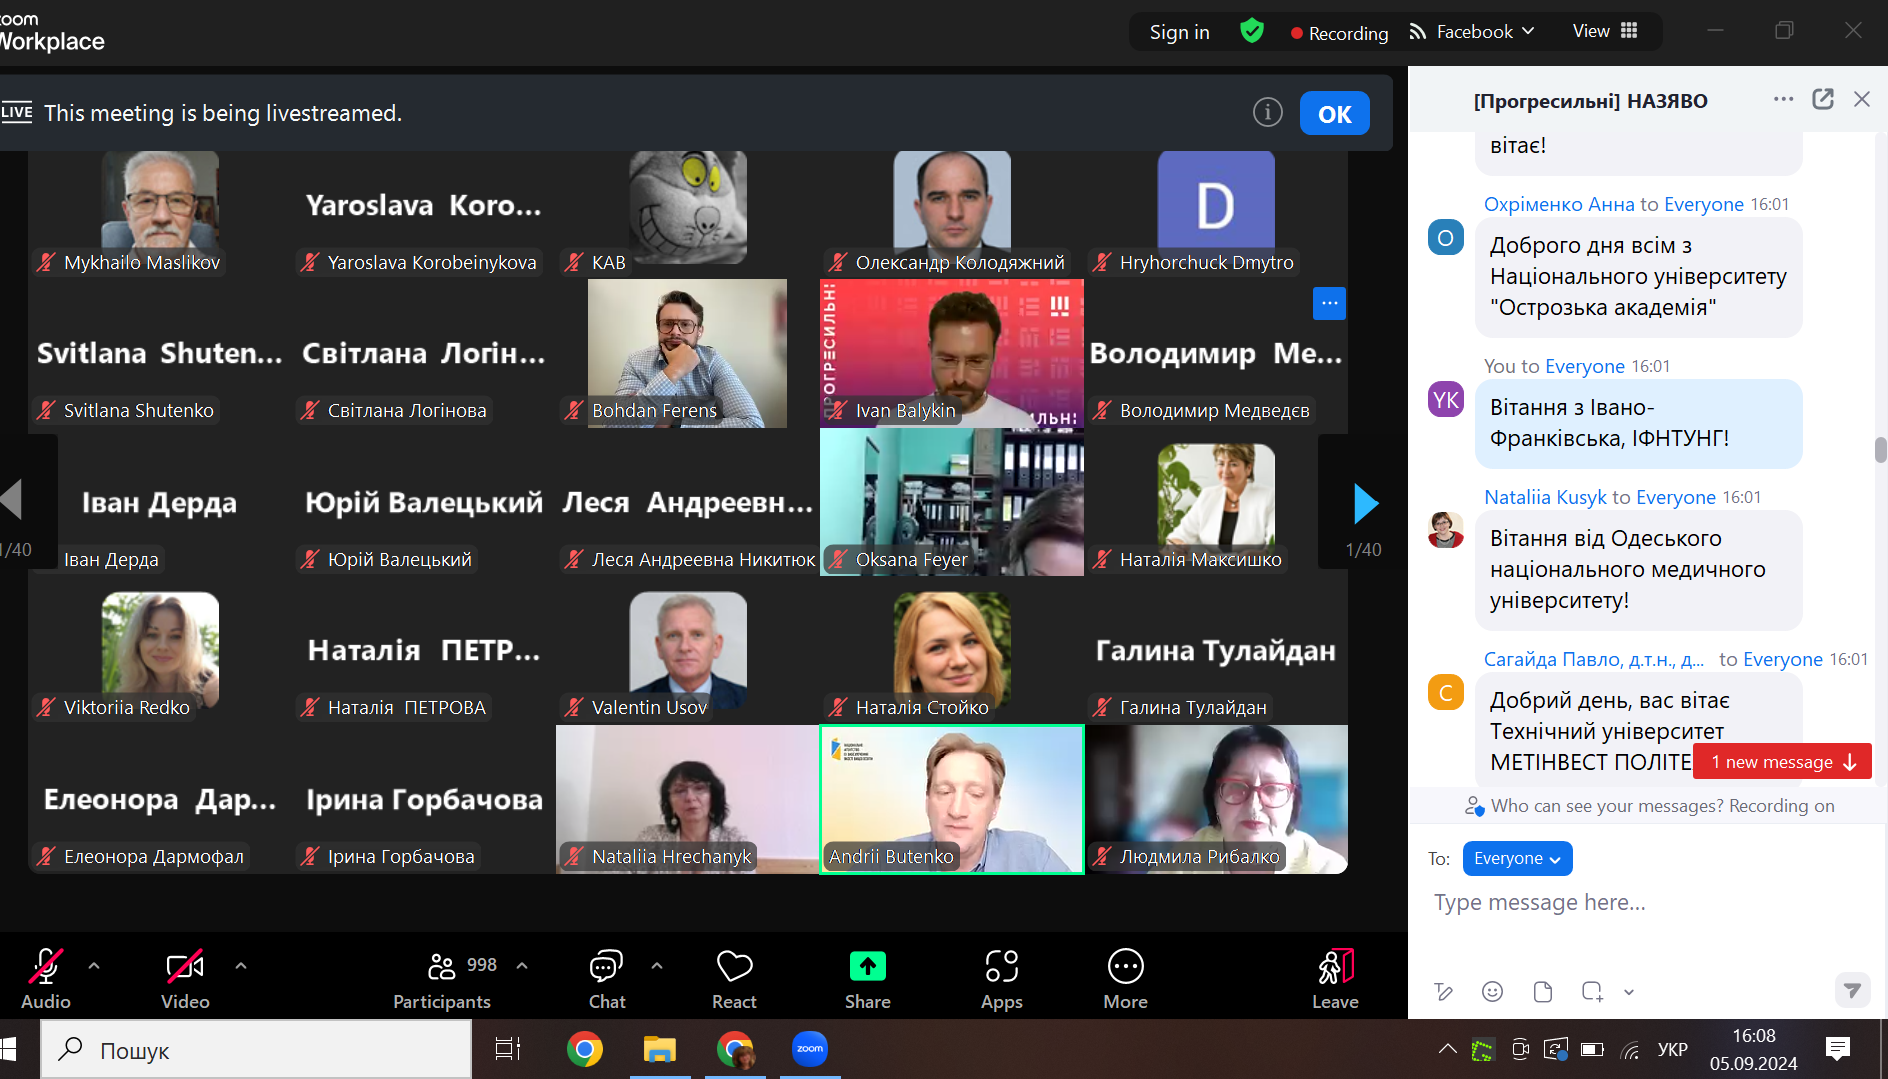The height and width of the screenshot is (1079, 1888).
Task: Open the View layout menu
Action: click(x=1604, y=31)
